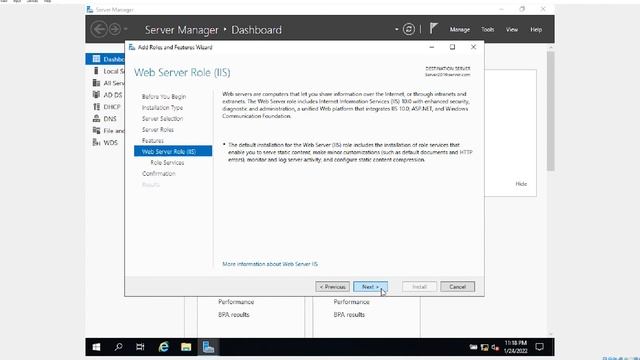The width and height of the screenshot is (640, 360).
Task: Click the Server Manager forward arrow
Action: (x=115, y=29)
